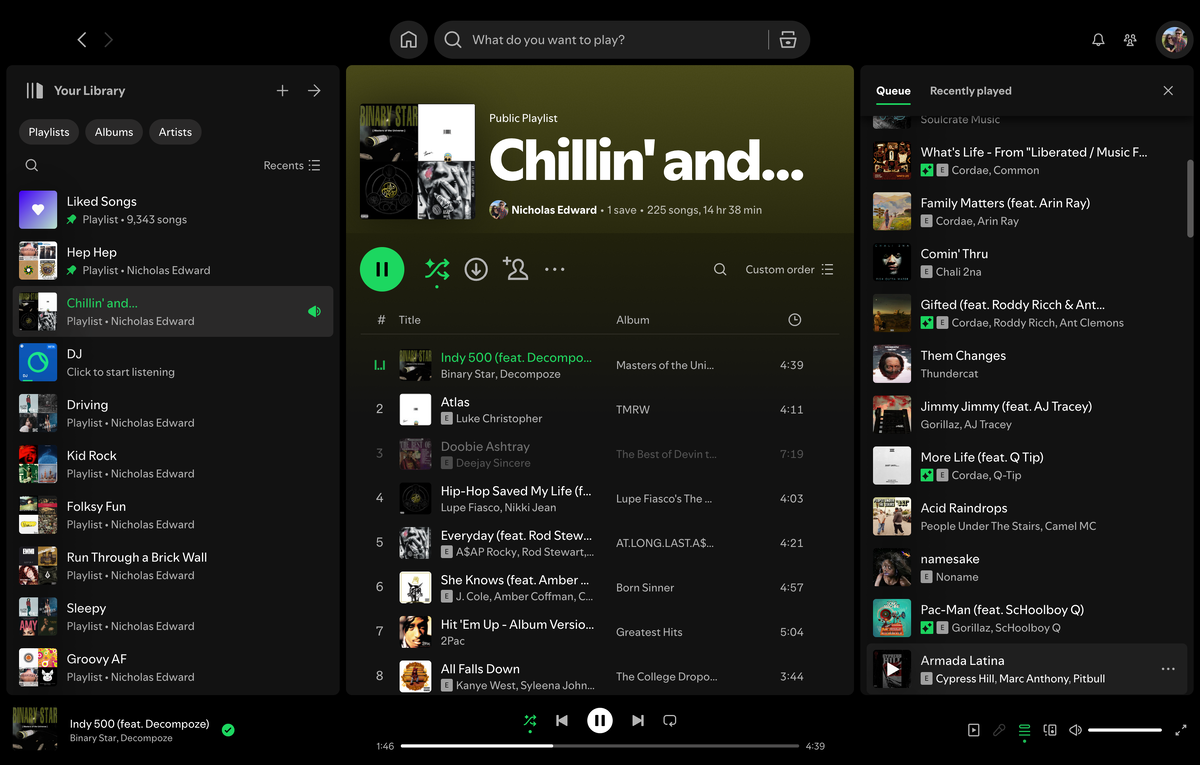Play Armada Latina from the queue
Screen dimensions: 1200x765
(x=892, y=669)
